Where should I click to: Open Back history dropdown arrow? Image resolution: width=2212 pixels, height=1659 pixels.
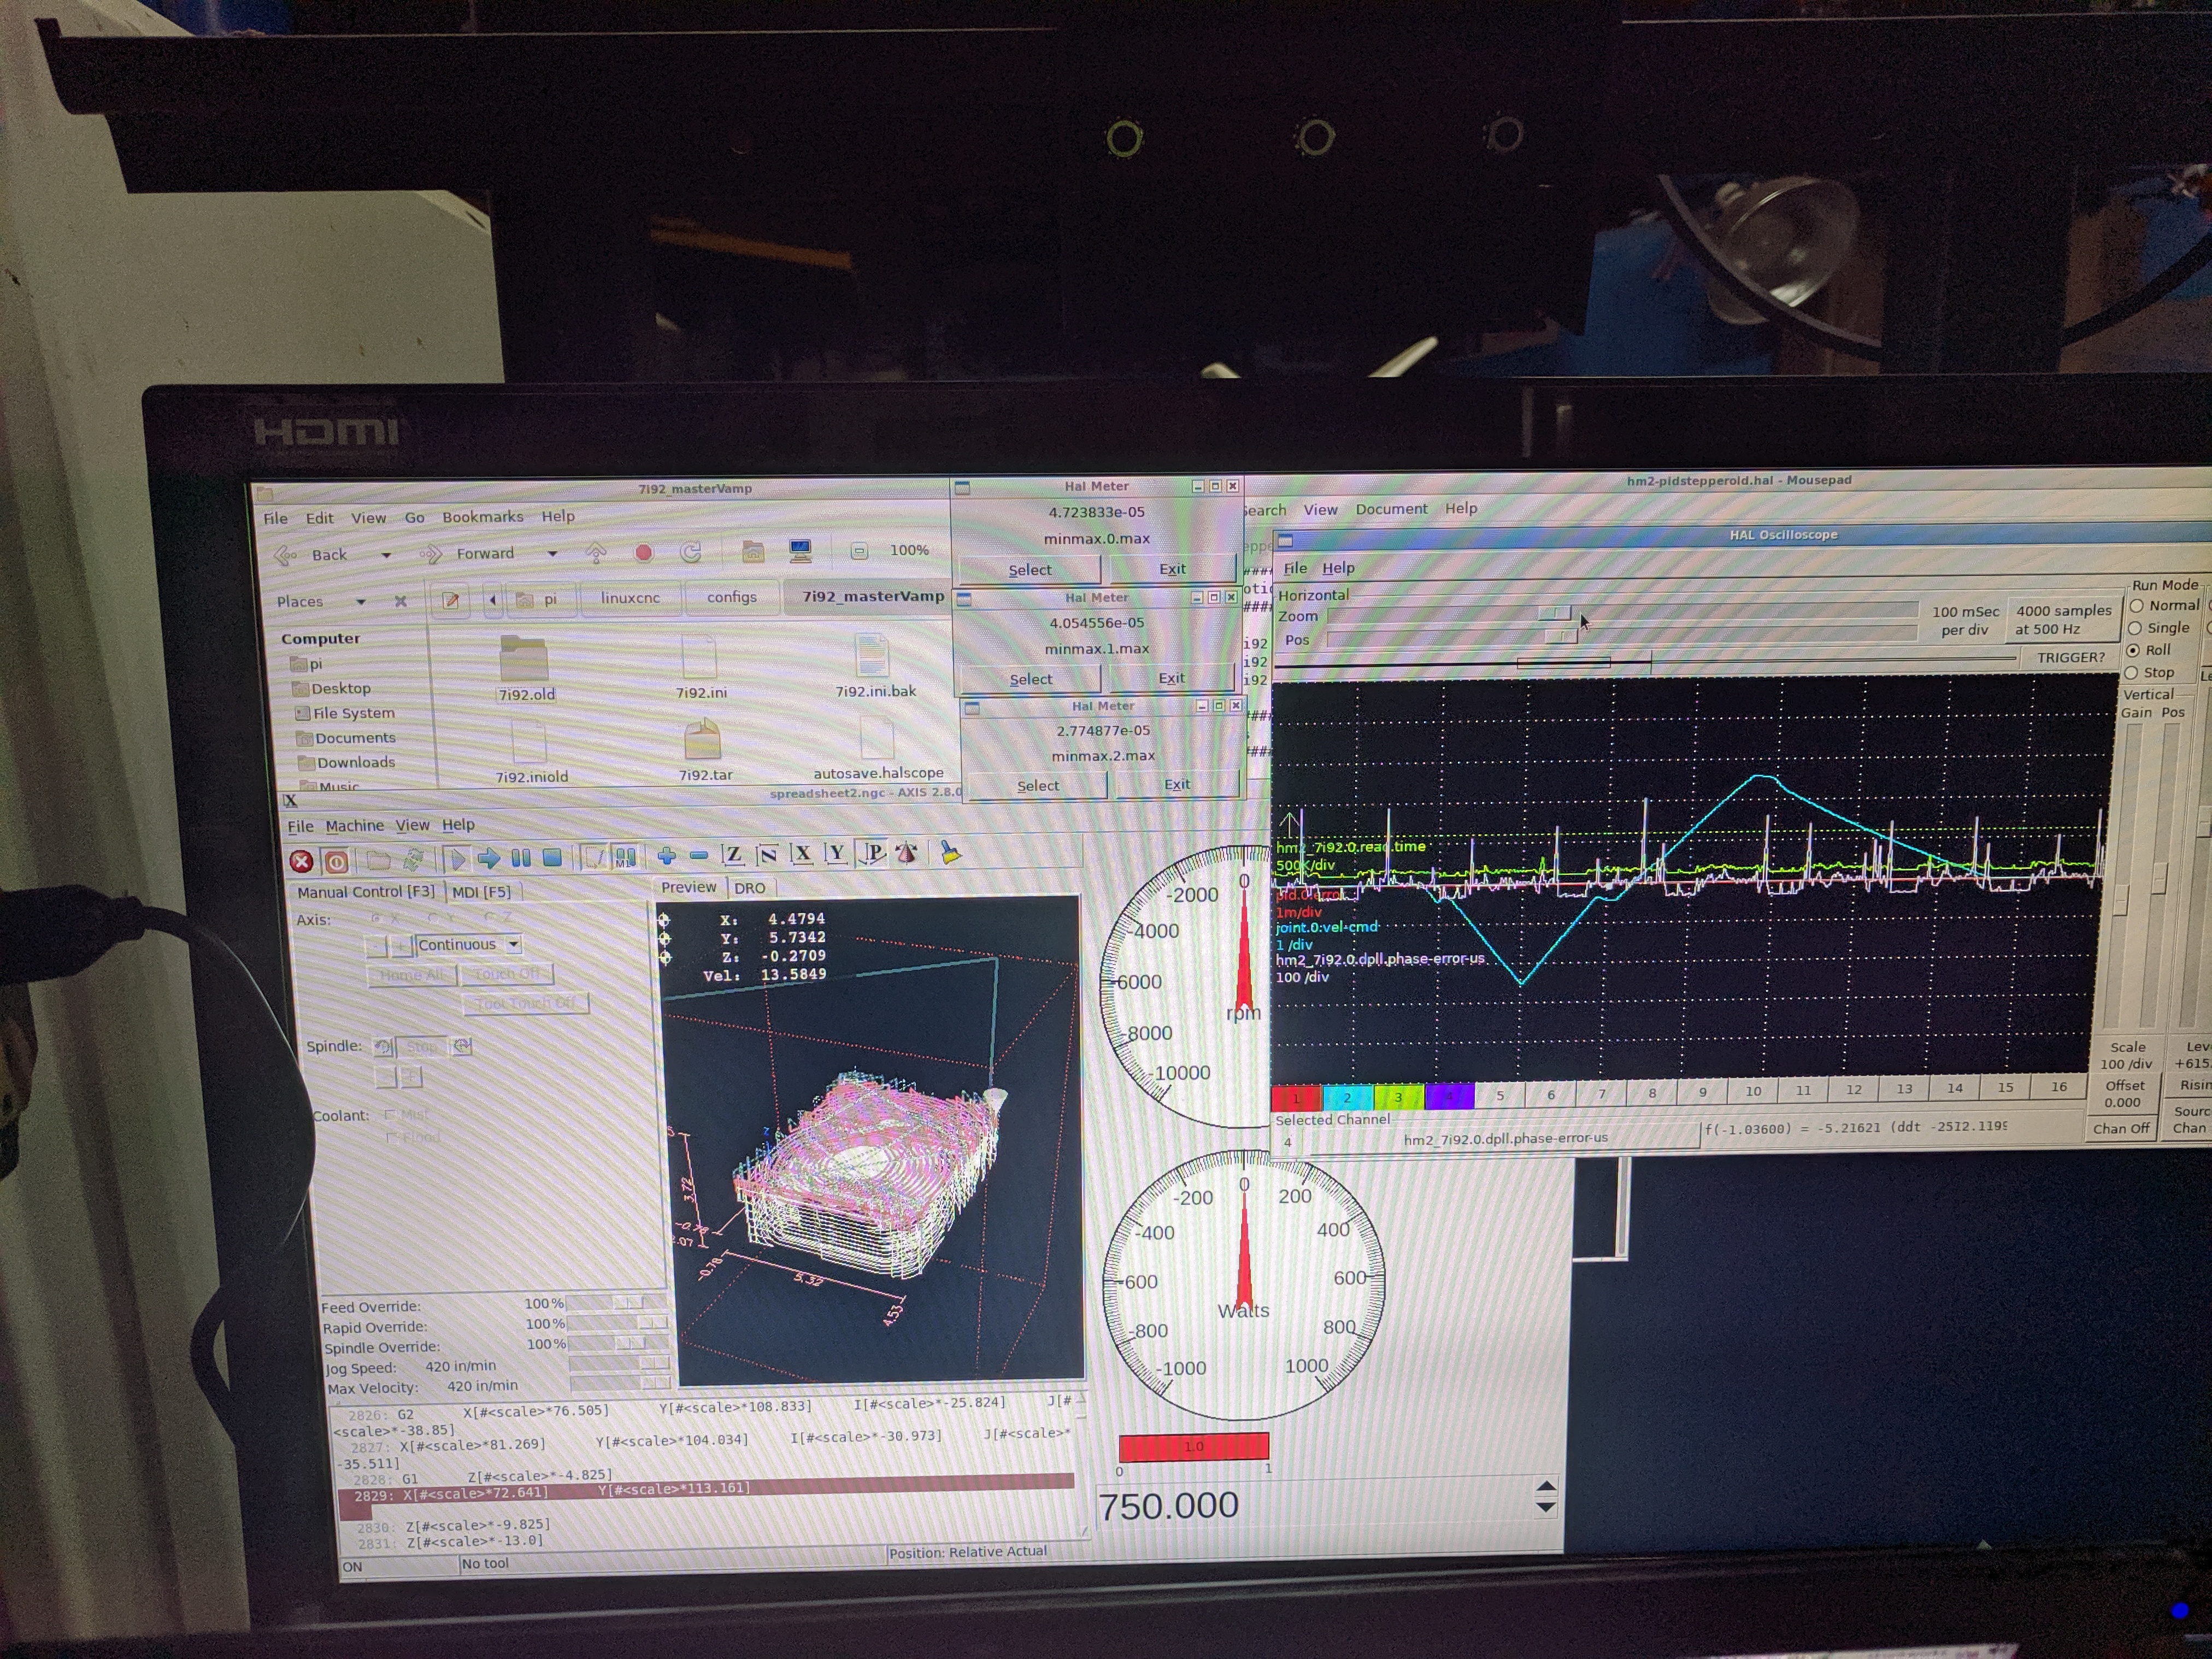[x=386, y=555]
